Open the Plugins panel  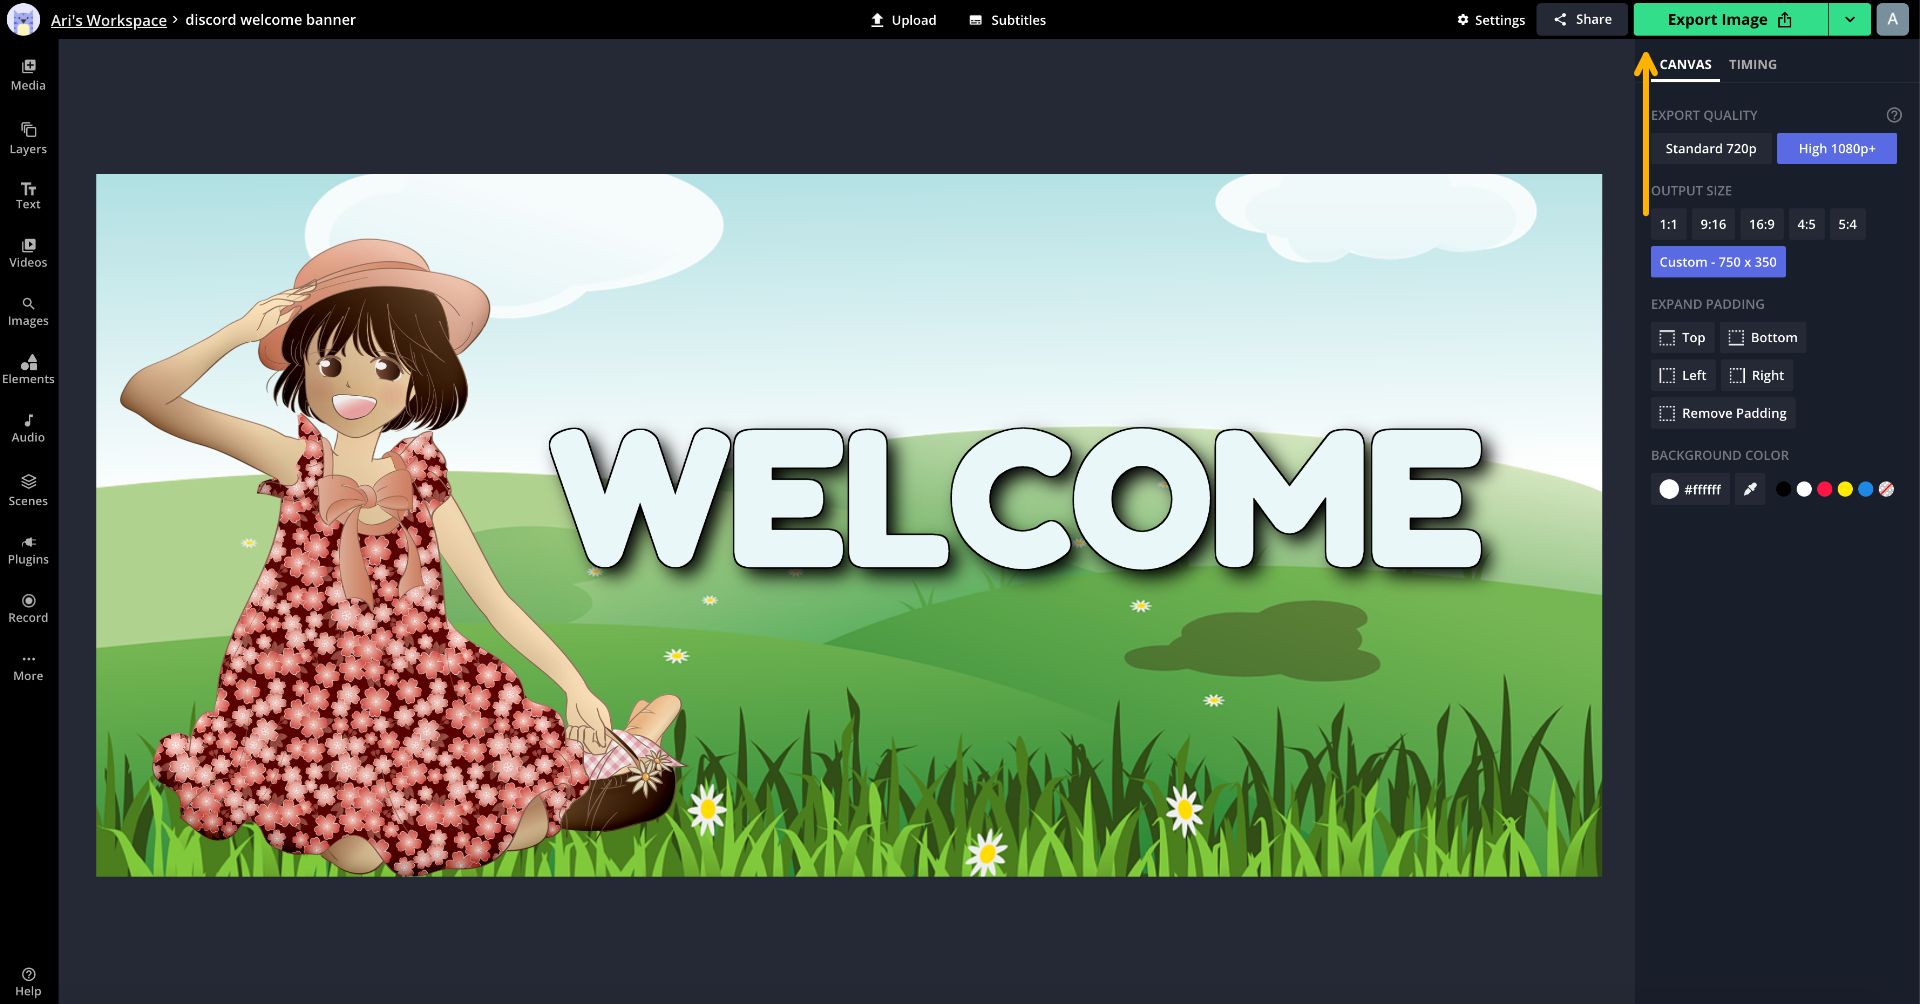28,550
